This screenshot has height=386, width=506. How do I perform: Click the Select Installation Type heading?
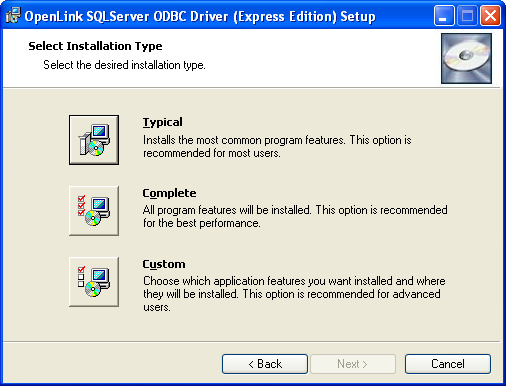click(95, 46)
